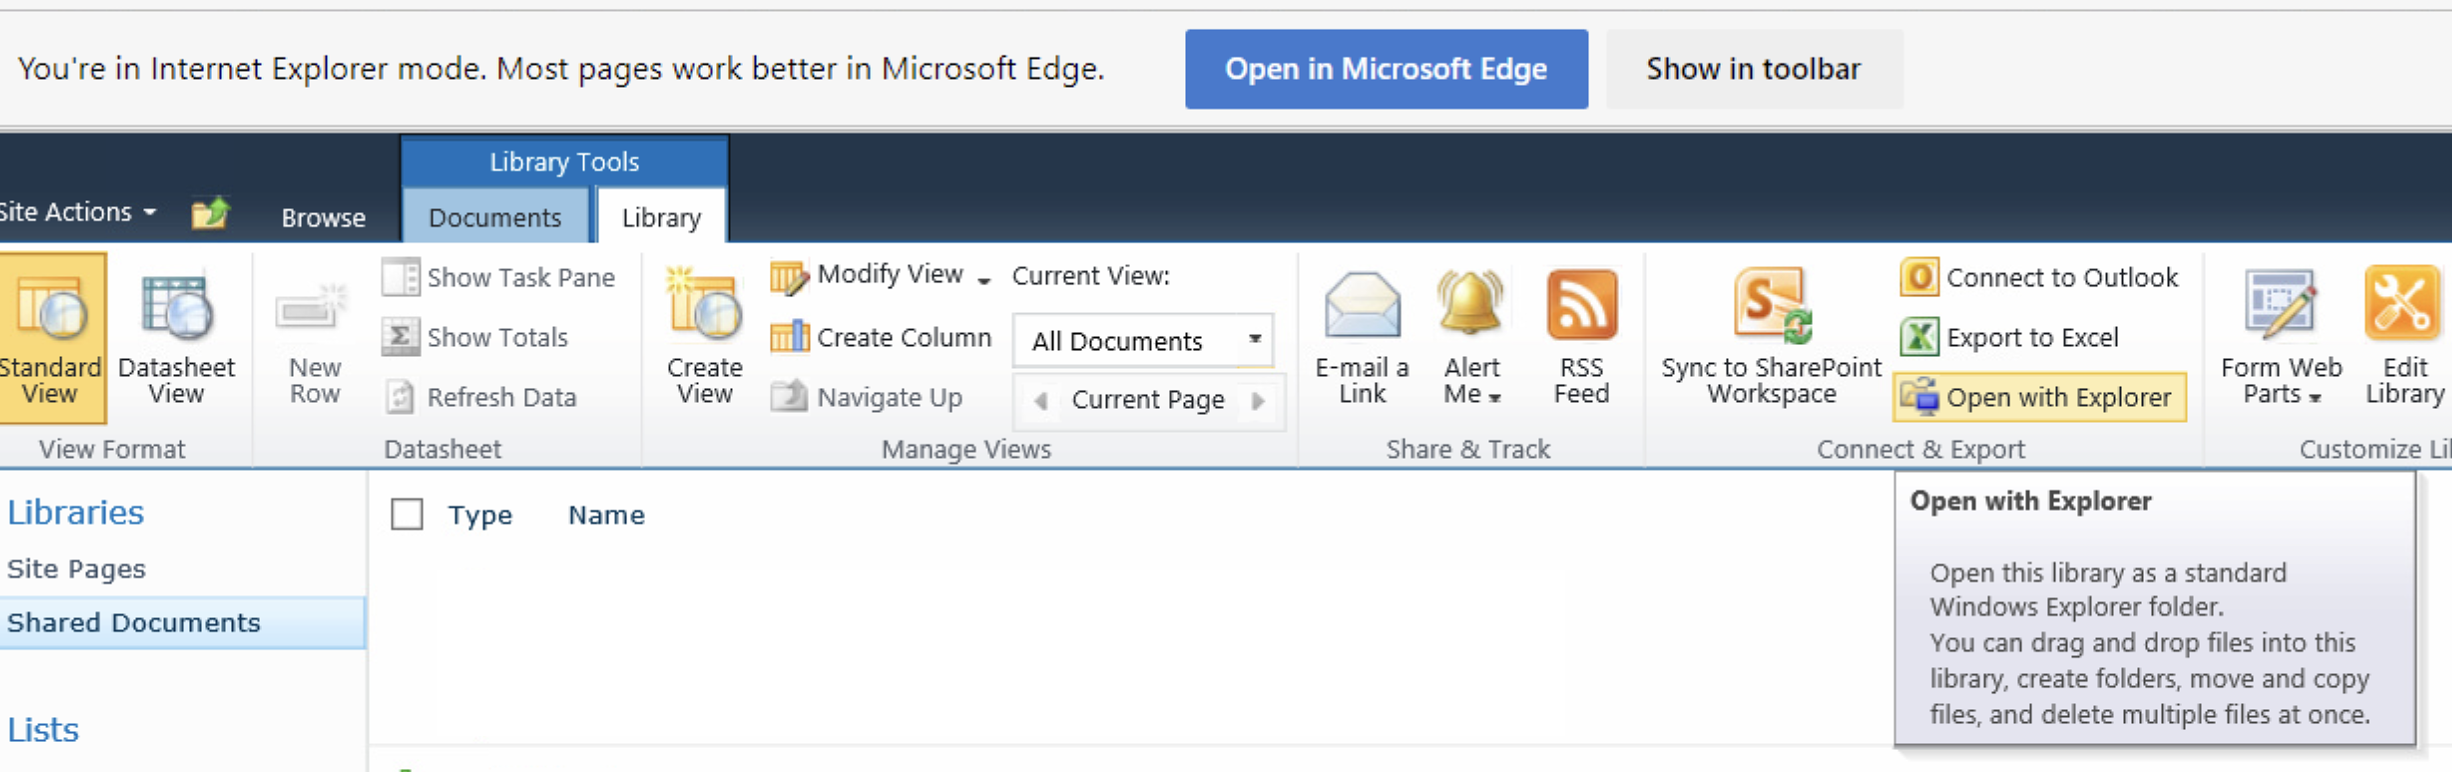This screenshot has height=772, width=2452.
Task: Click the Library Tools tab group header
Action: 564,161
